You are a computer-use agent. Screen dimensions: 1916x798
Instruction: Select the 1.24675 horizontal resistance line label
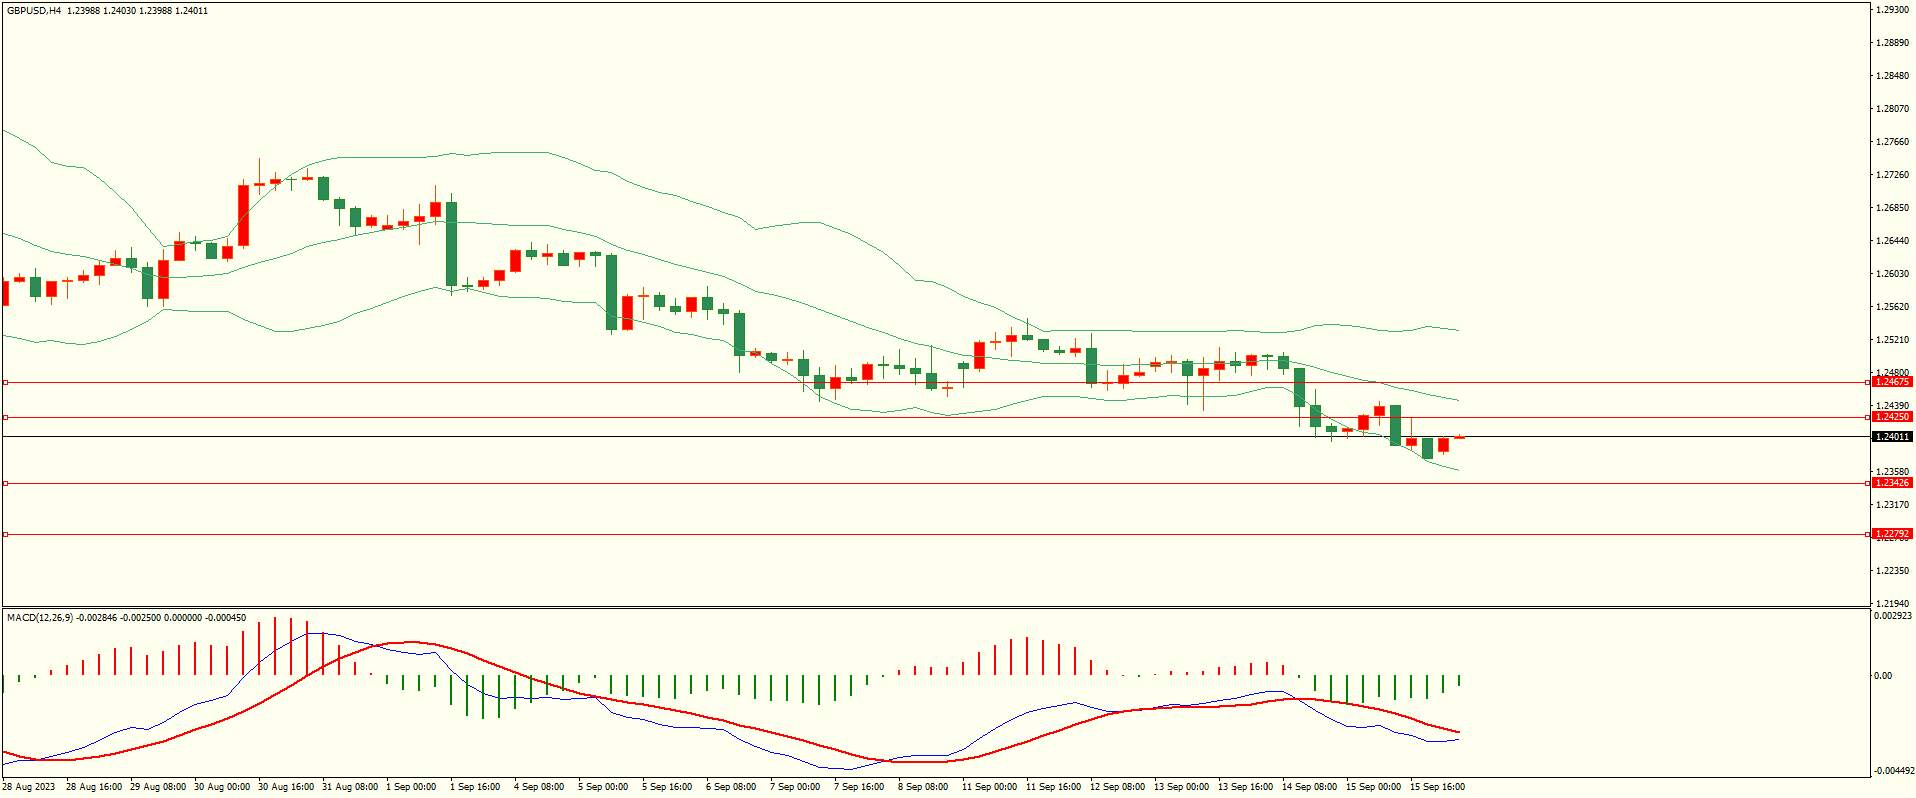[x=1892, y=382]
